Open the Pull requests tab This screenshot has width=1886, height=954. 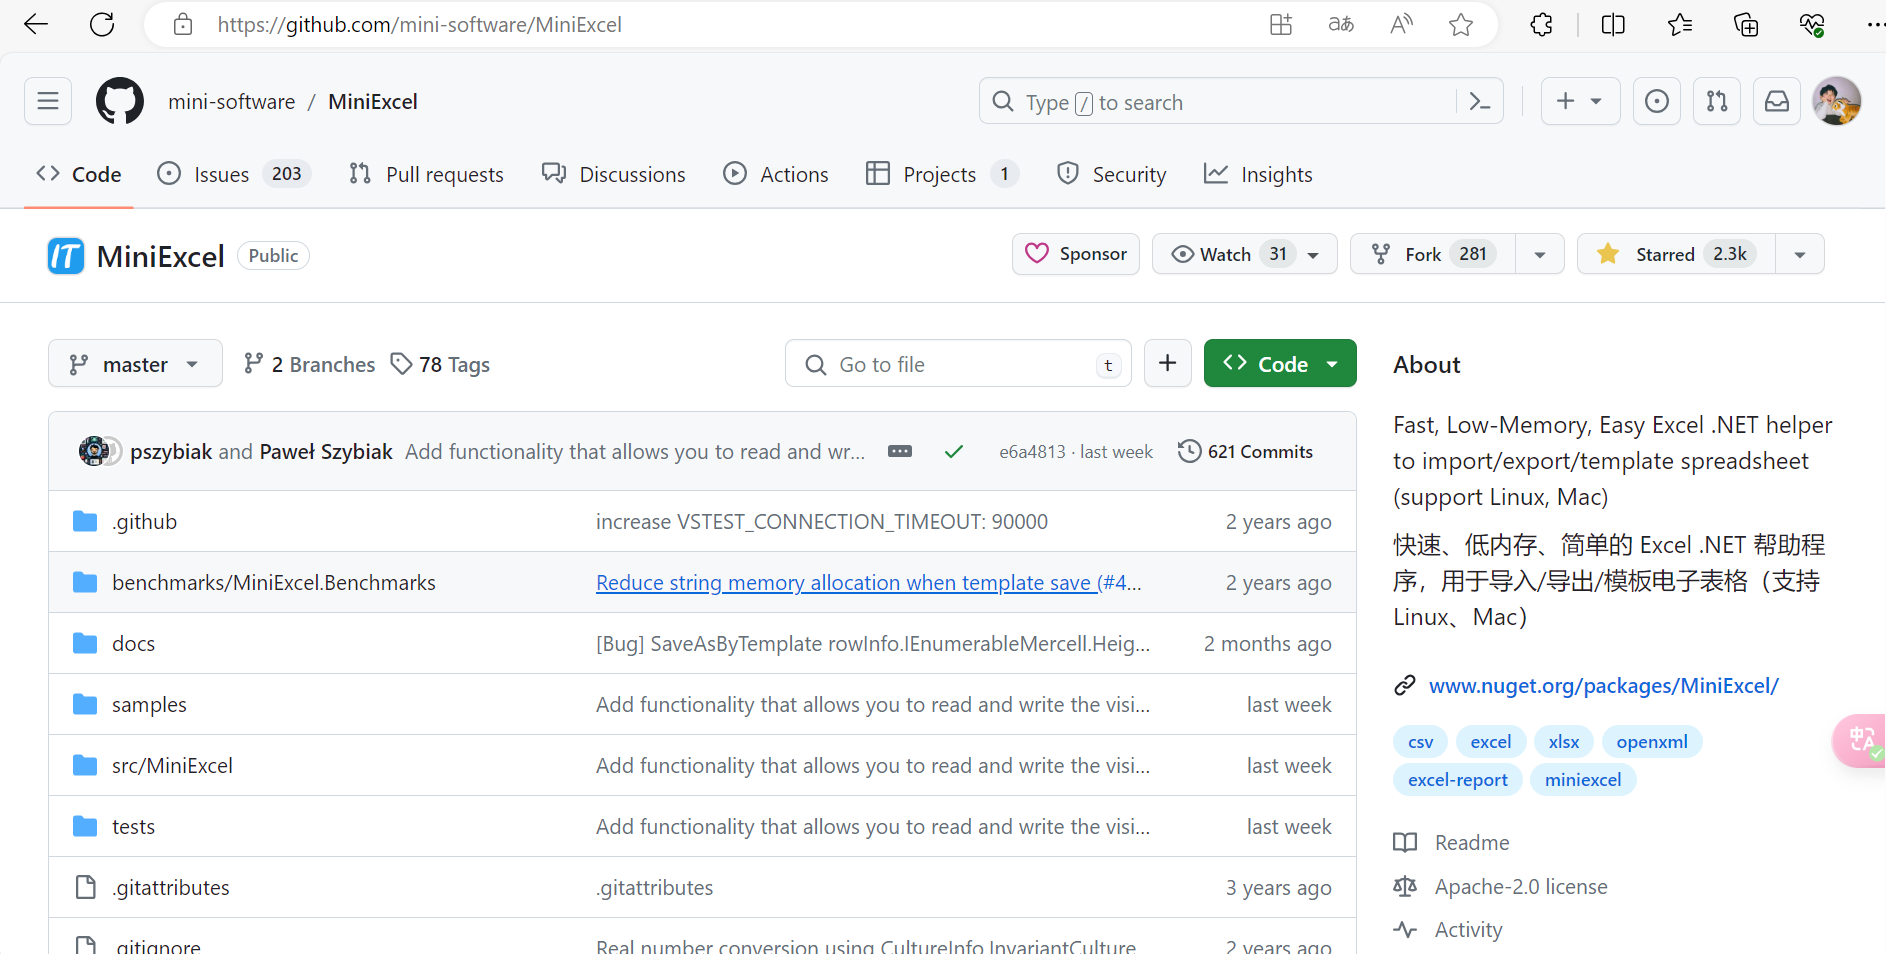pos(426,174)
